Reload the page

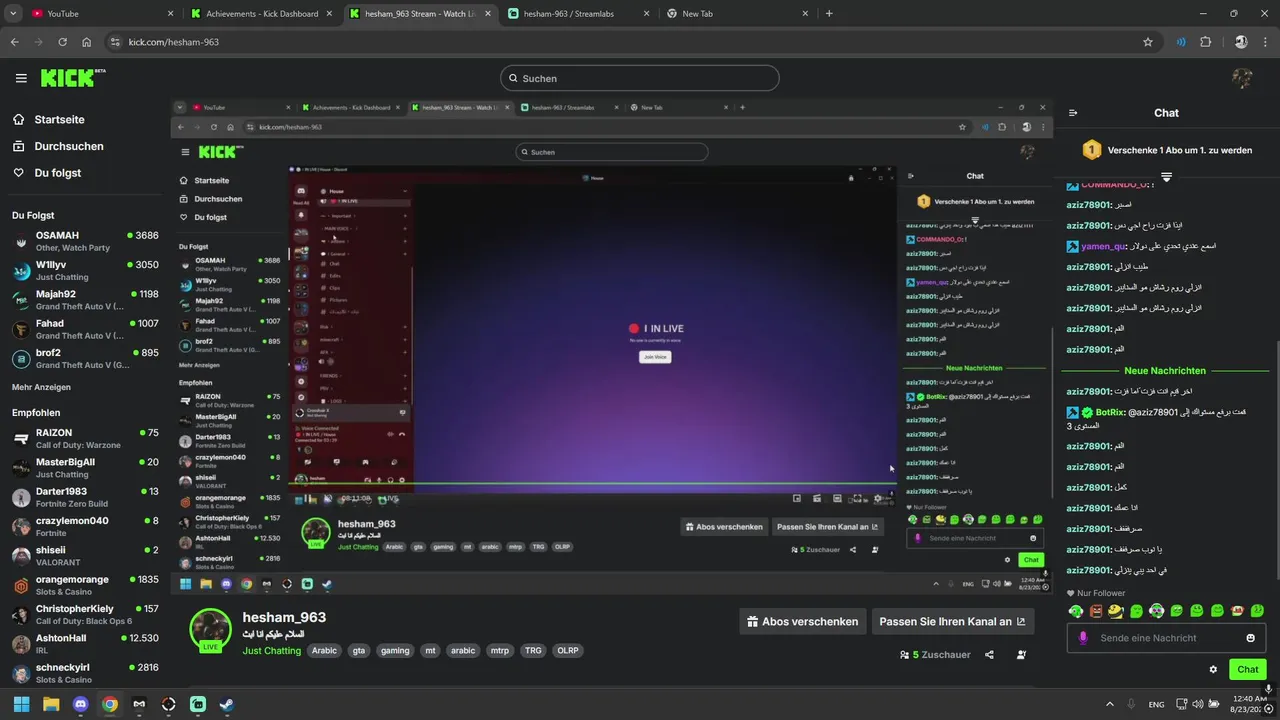coord(62,42)
